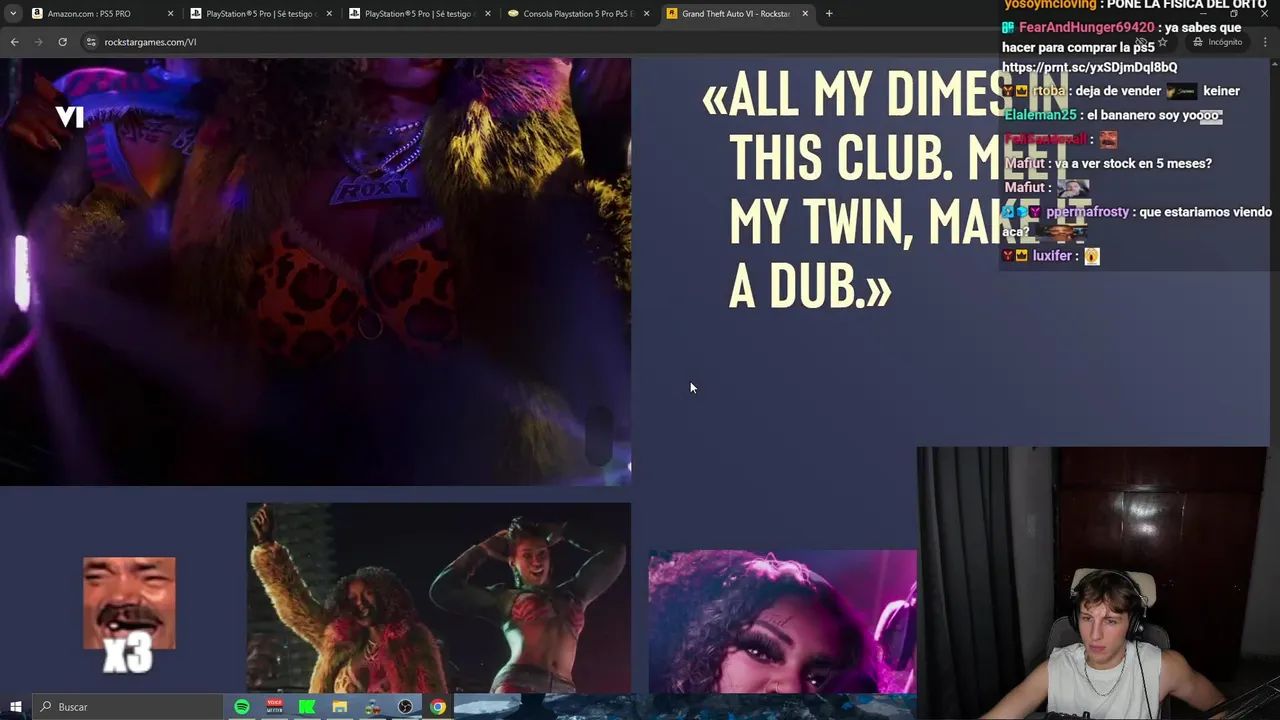Close the Amazon.com PS5 PRO tab
Viewport: 1280px width, 720px height.
tap(170, 14)
